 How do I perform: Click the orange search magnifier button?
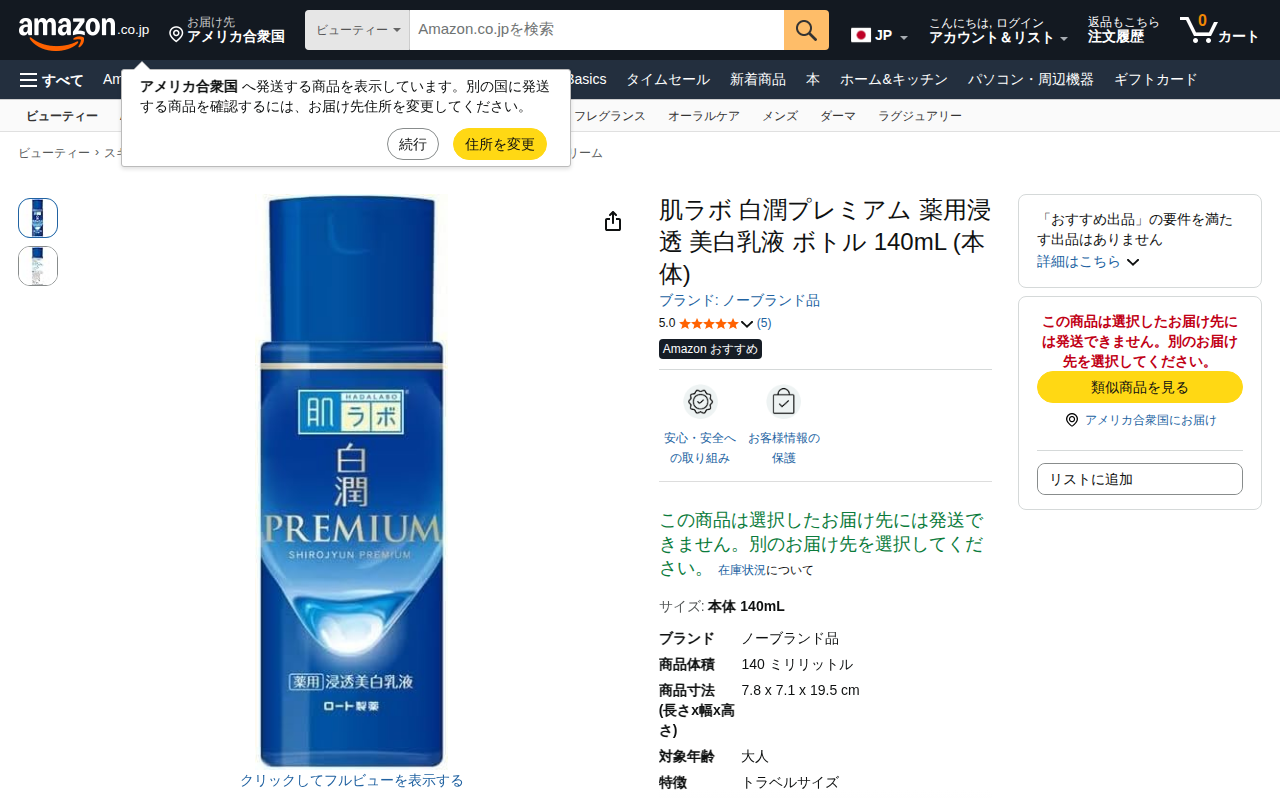click(x=806, y=30)
